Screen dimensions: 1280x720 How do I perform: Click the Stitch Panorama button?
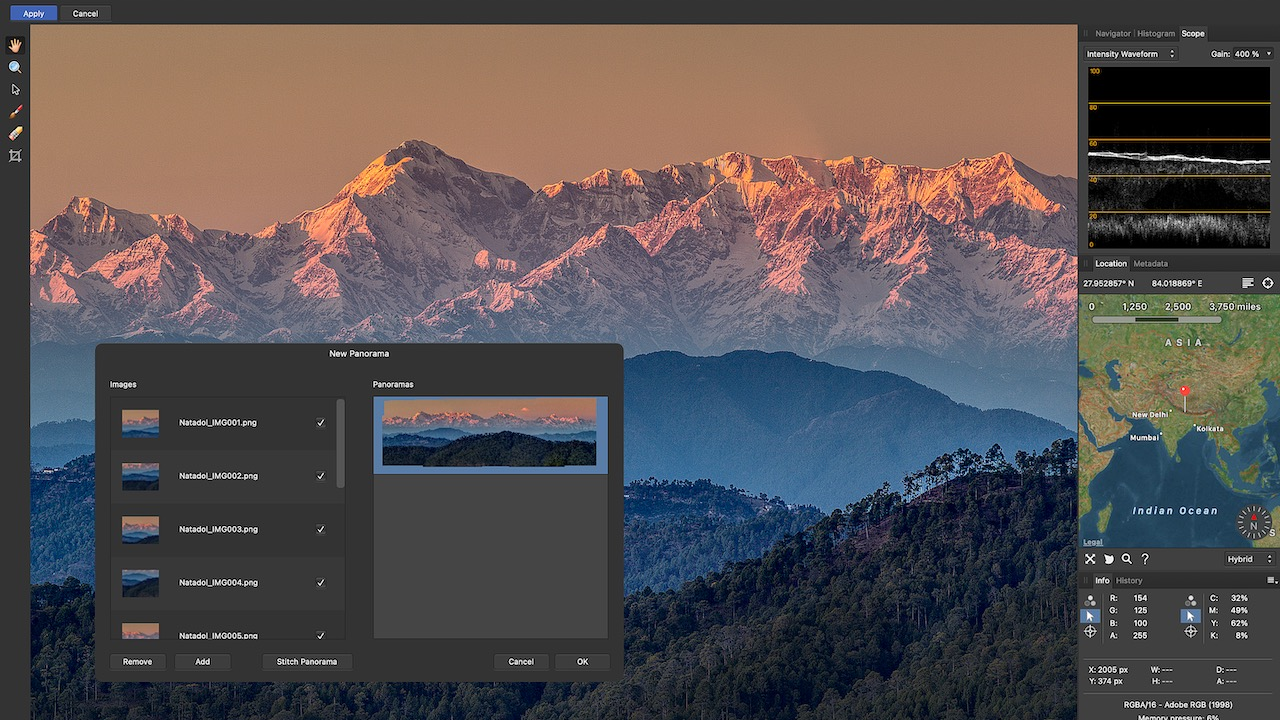(x=307, y=661)
